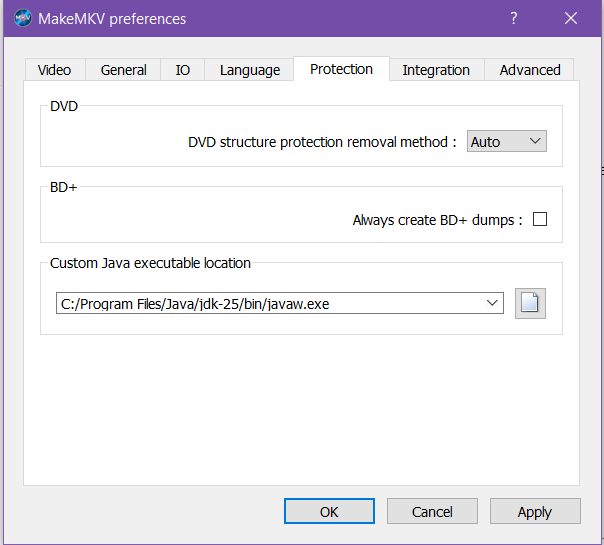Click the help question mark button
604x545 pixels.
coord(513,18)
